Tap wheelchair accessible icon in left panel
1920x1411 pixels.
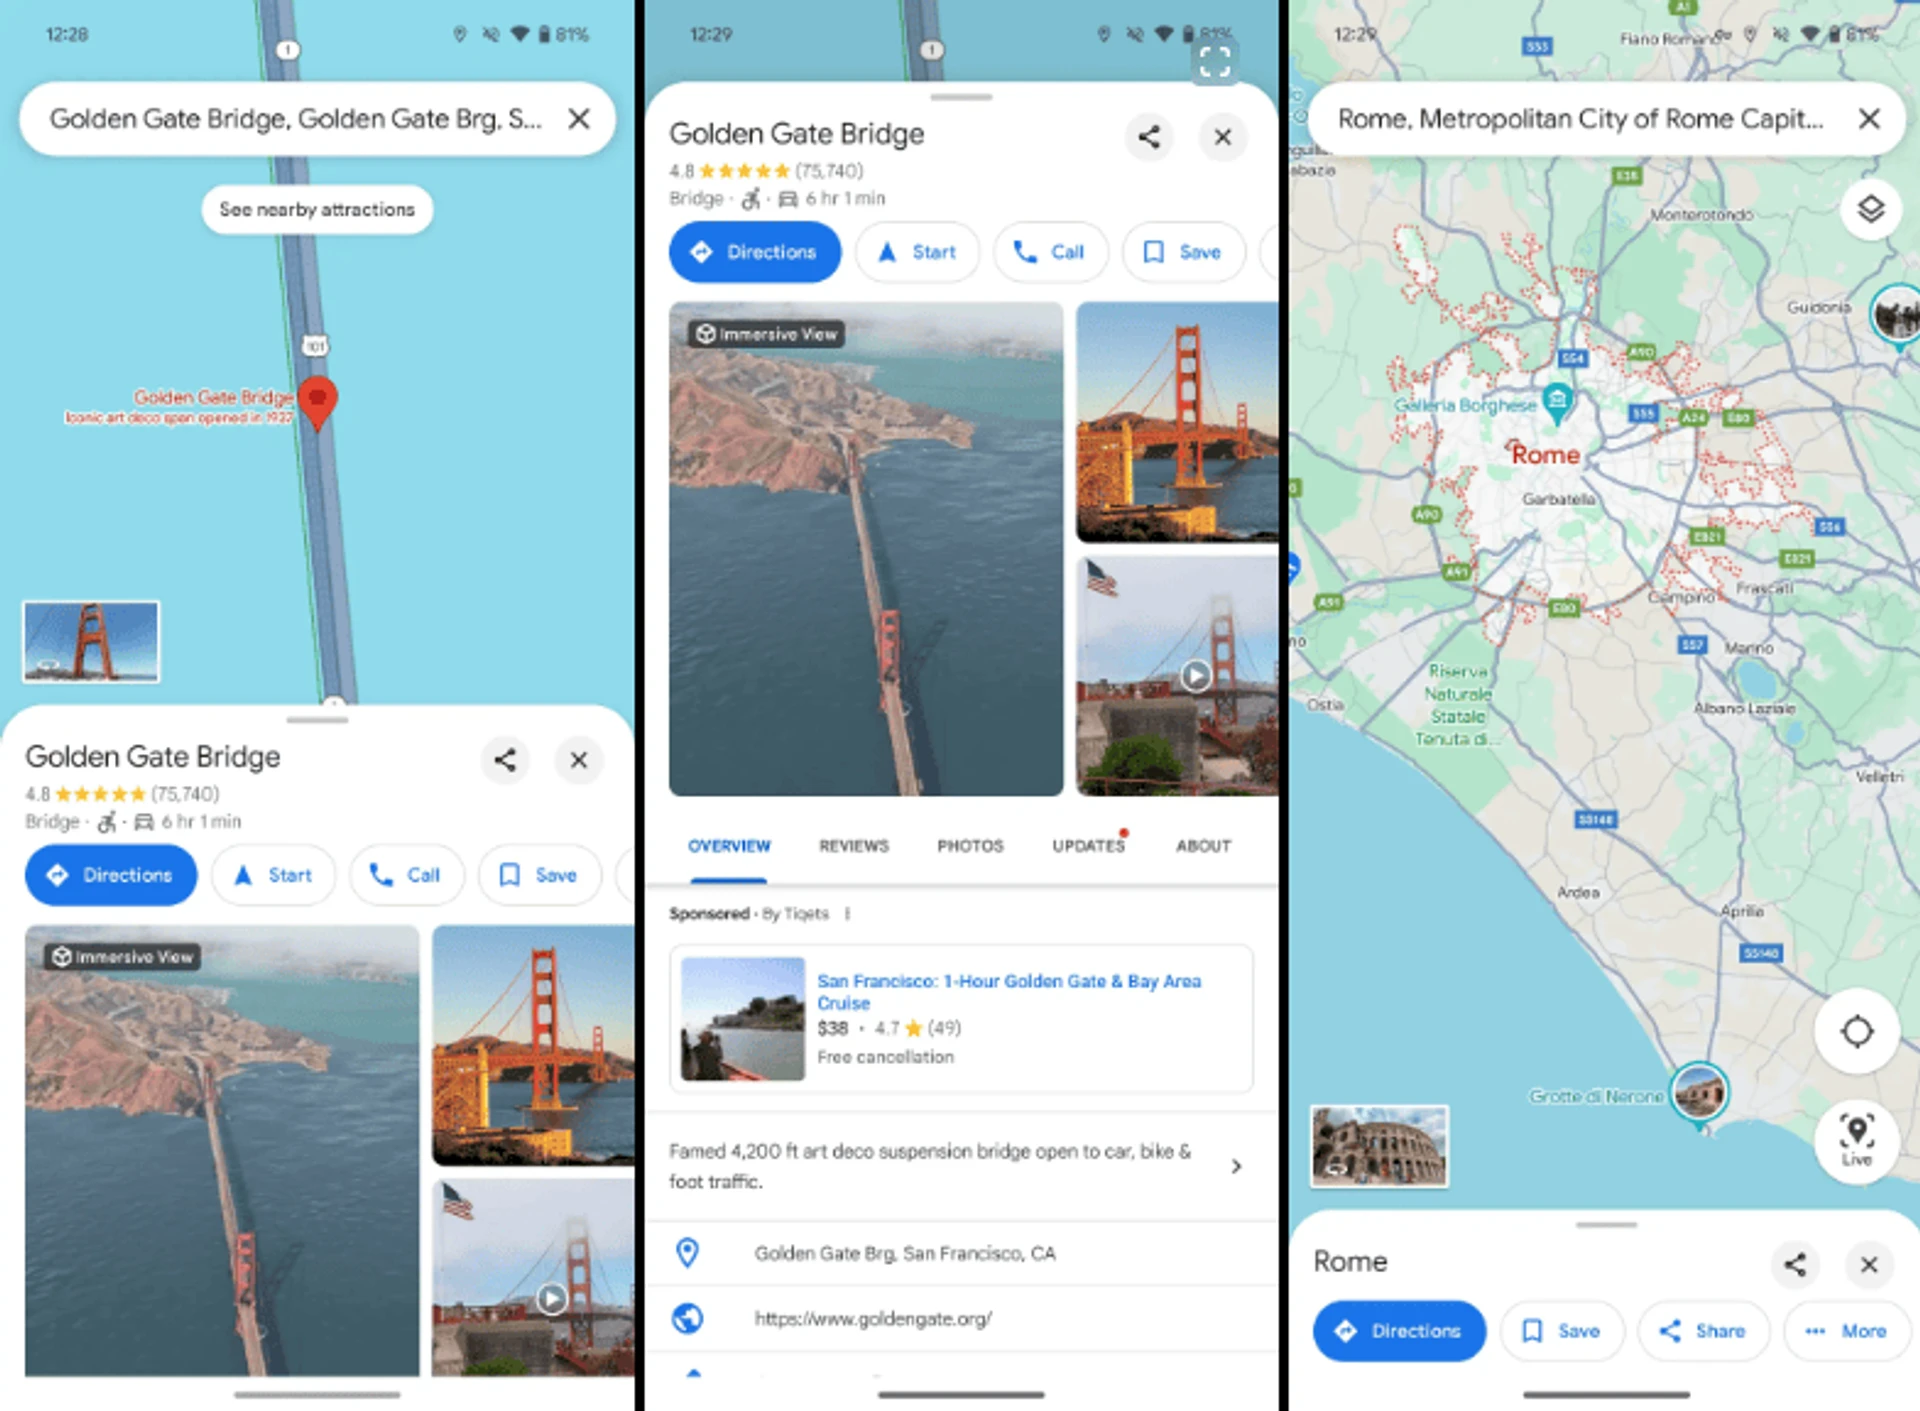(x=106, y=822)
